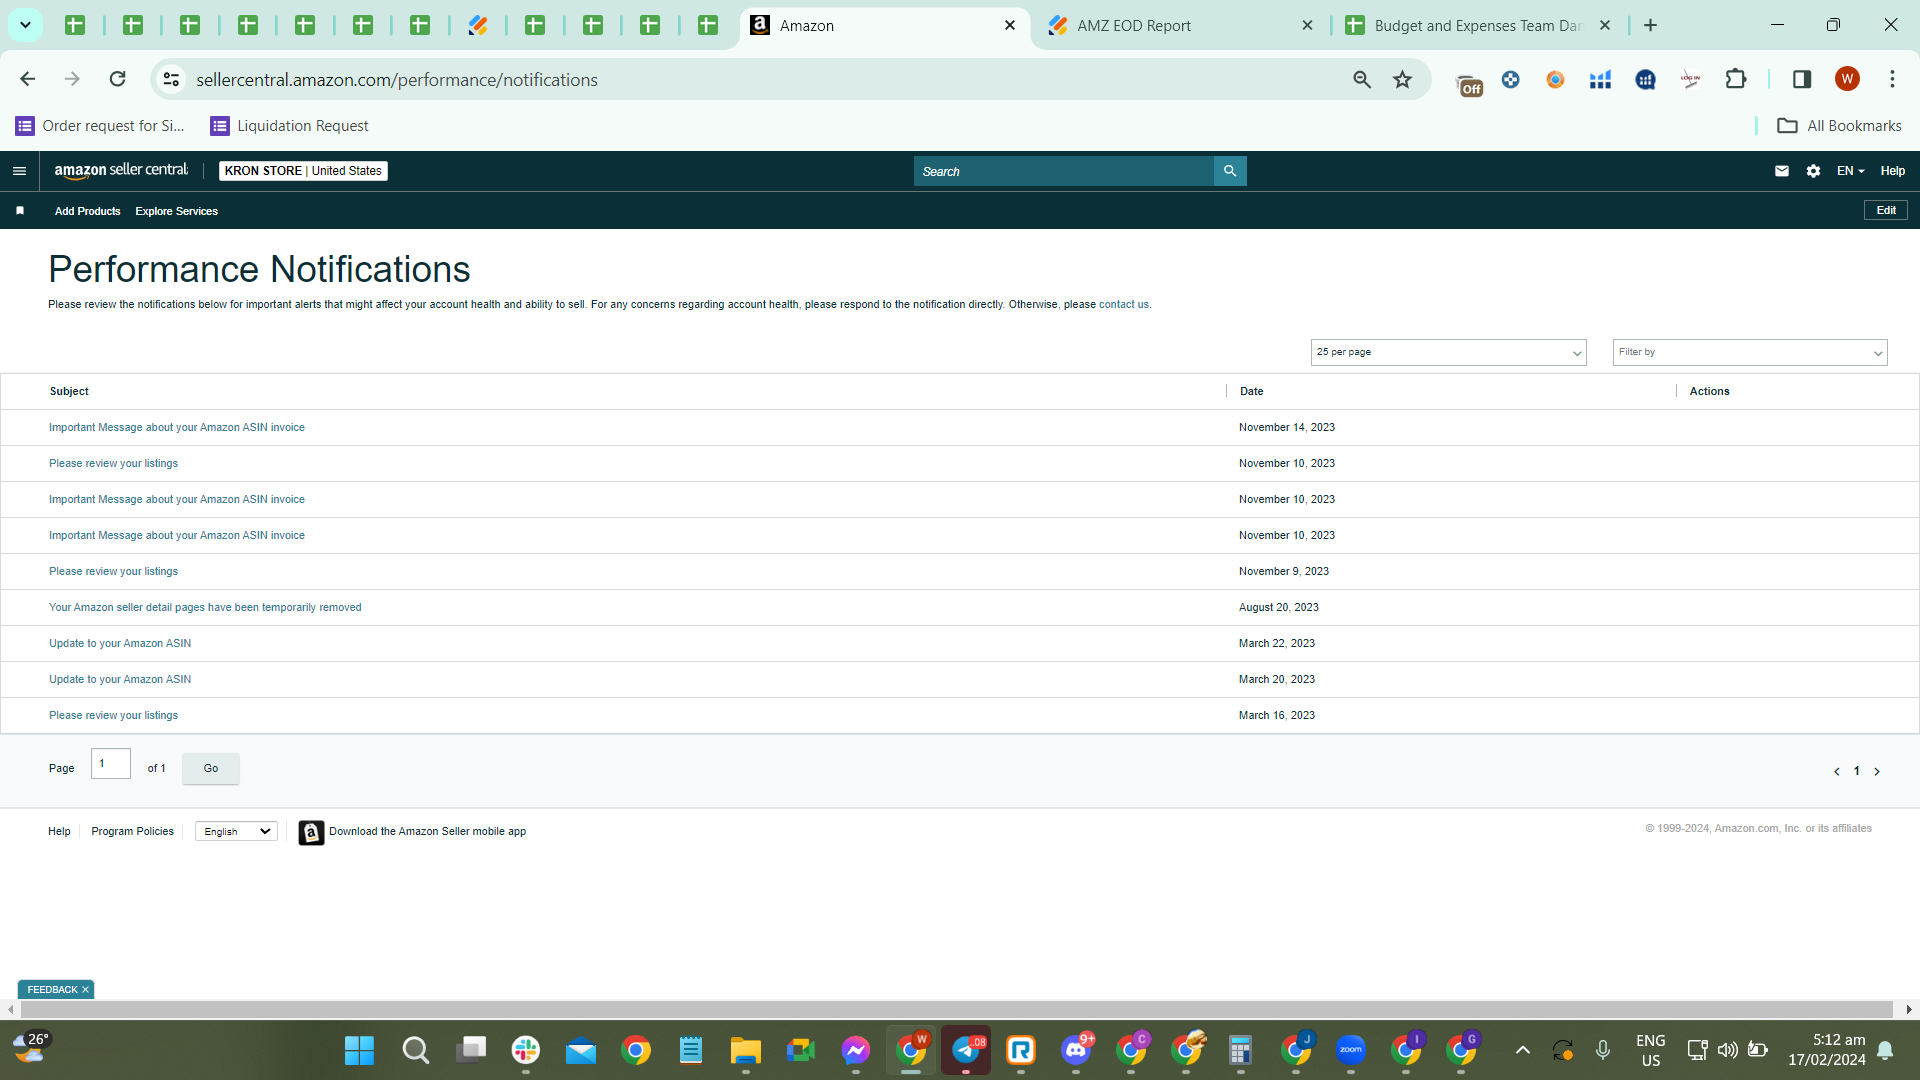The height and width of the screenshot is (1080, 1920).
Task: Open the Chrome three-dot menu
Action: point(1892,79)
